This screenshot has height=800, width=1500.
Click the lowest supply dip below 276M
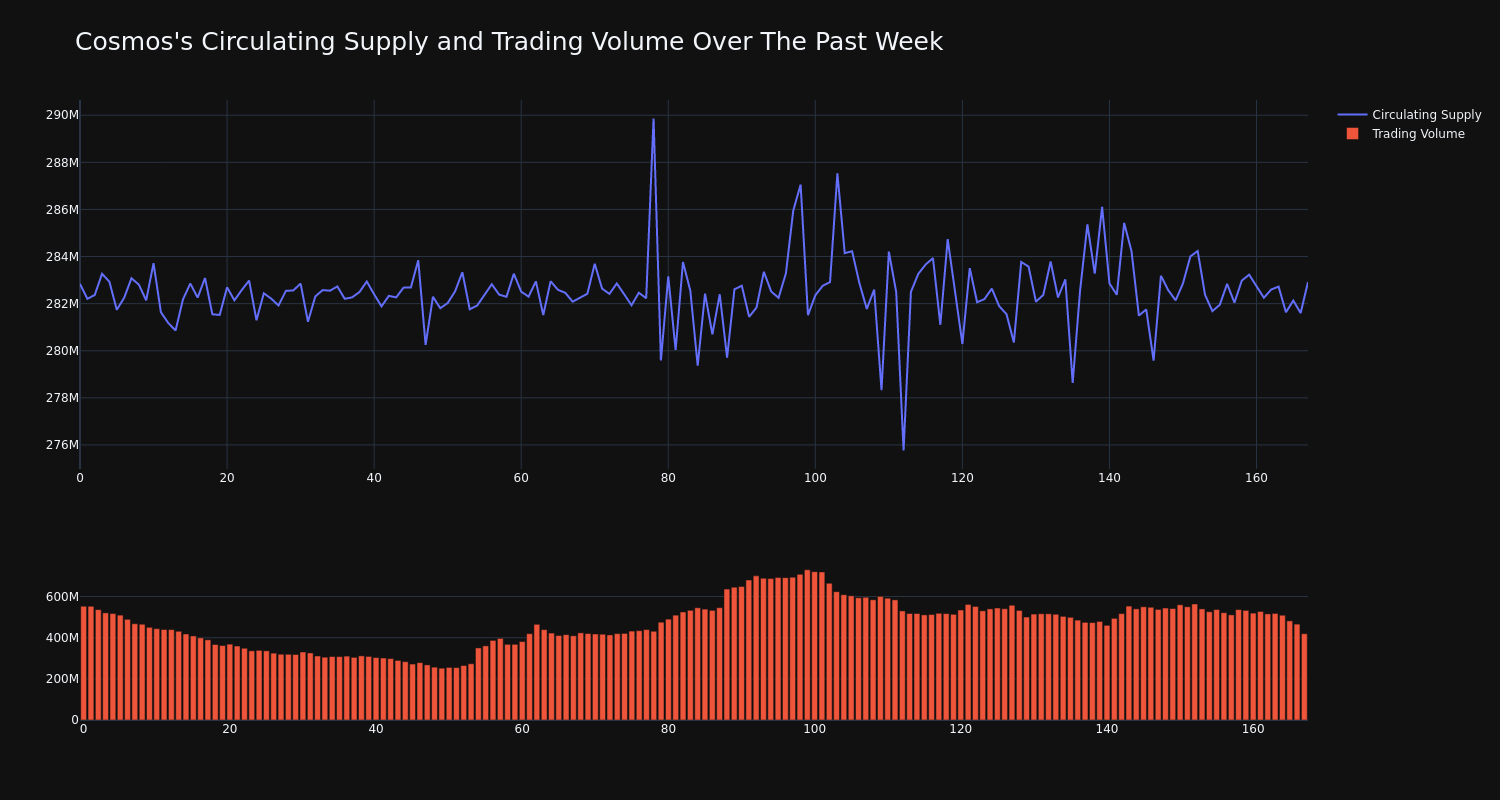click(x=903, y=449)
